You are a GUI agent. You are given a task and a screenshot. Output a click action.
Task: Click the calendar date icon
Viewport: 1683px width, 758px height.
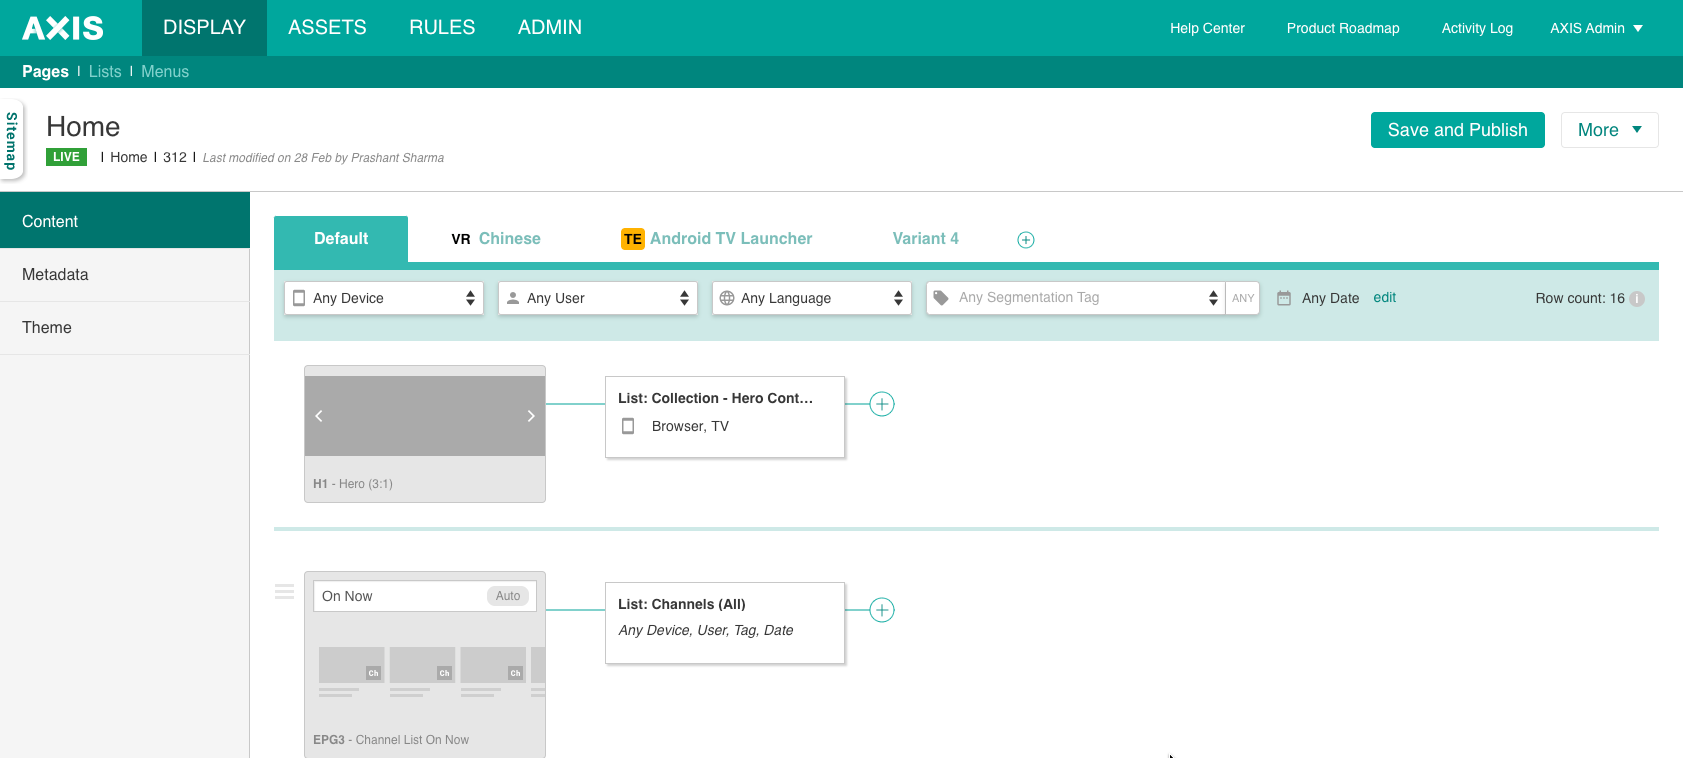coord(1284,298)
